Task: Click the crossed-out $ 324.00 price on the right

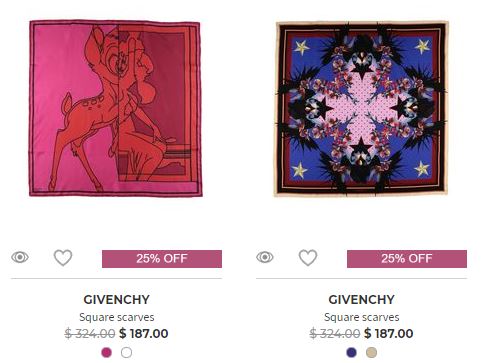Action: 335,333
